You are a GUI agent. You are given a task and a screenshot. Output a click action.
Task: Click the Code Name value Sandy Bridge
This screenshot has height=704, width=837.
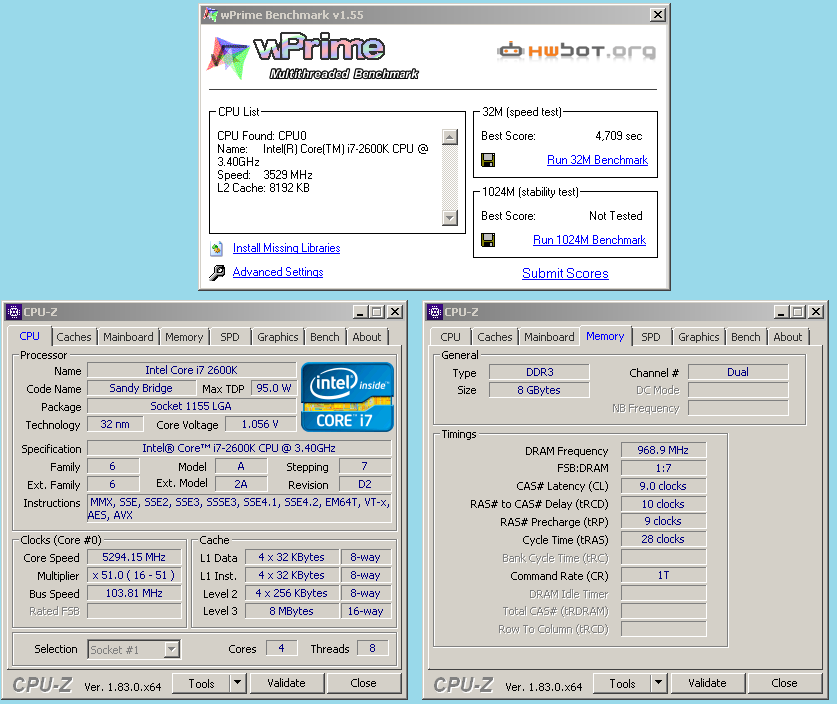(x=141, y=389)
